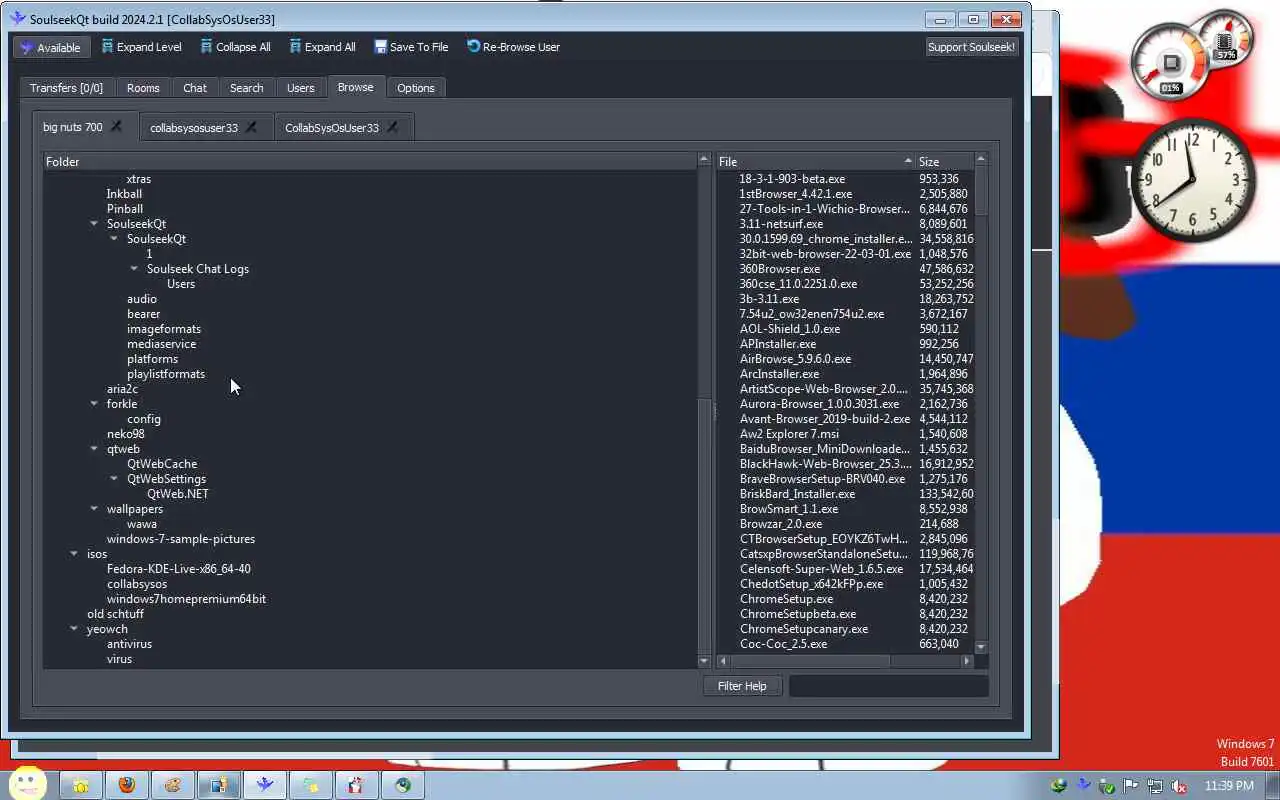Collapse the Soulseek Chat Logs folder

134,269
